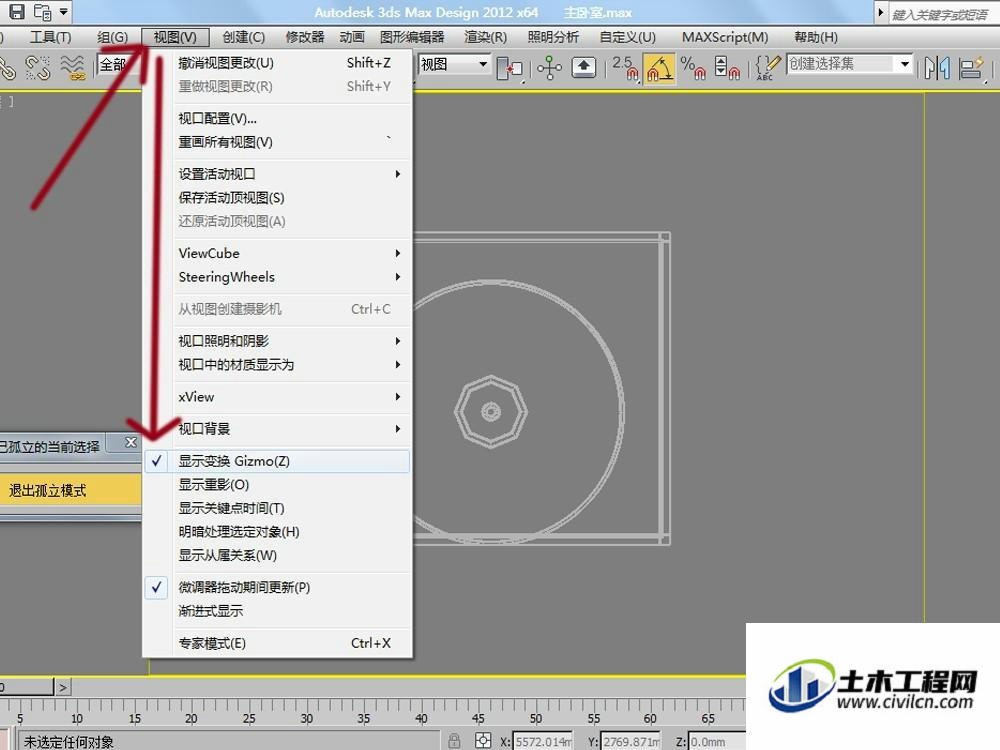Uncheck 显示变换 Gizmo(Z) option

[277, 461]
